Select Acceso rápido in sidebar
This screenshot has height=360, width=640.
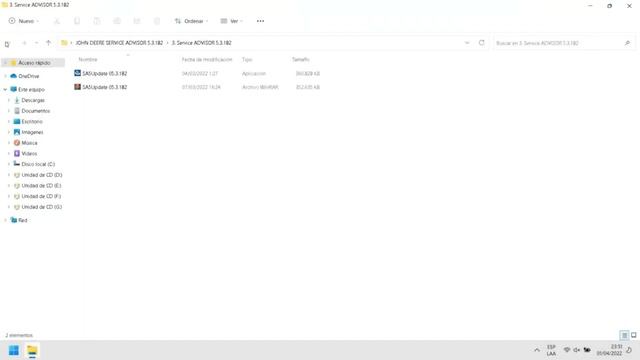pos(33,63)
